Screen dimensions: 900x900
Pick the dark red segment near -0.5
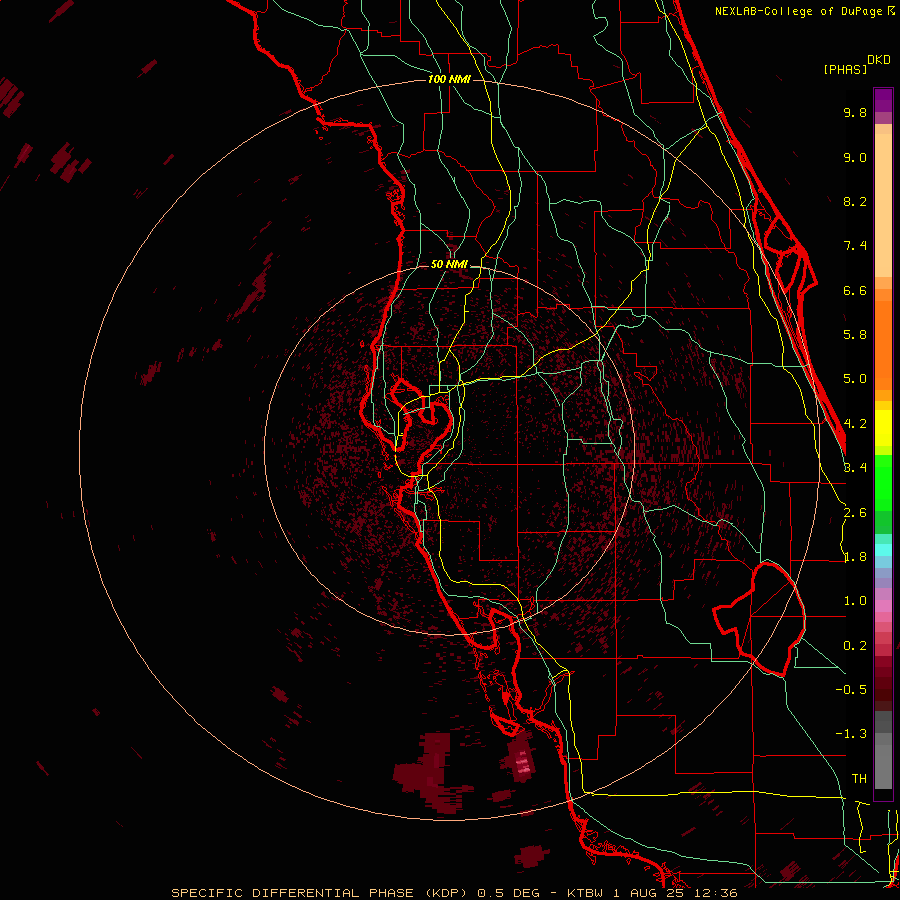[883, 689]
